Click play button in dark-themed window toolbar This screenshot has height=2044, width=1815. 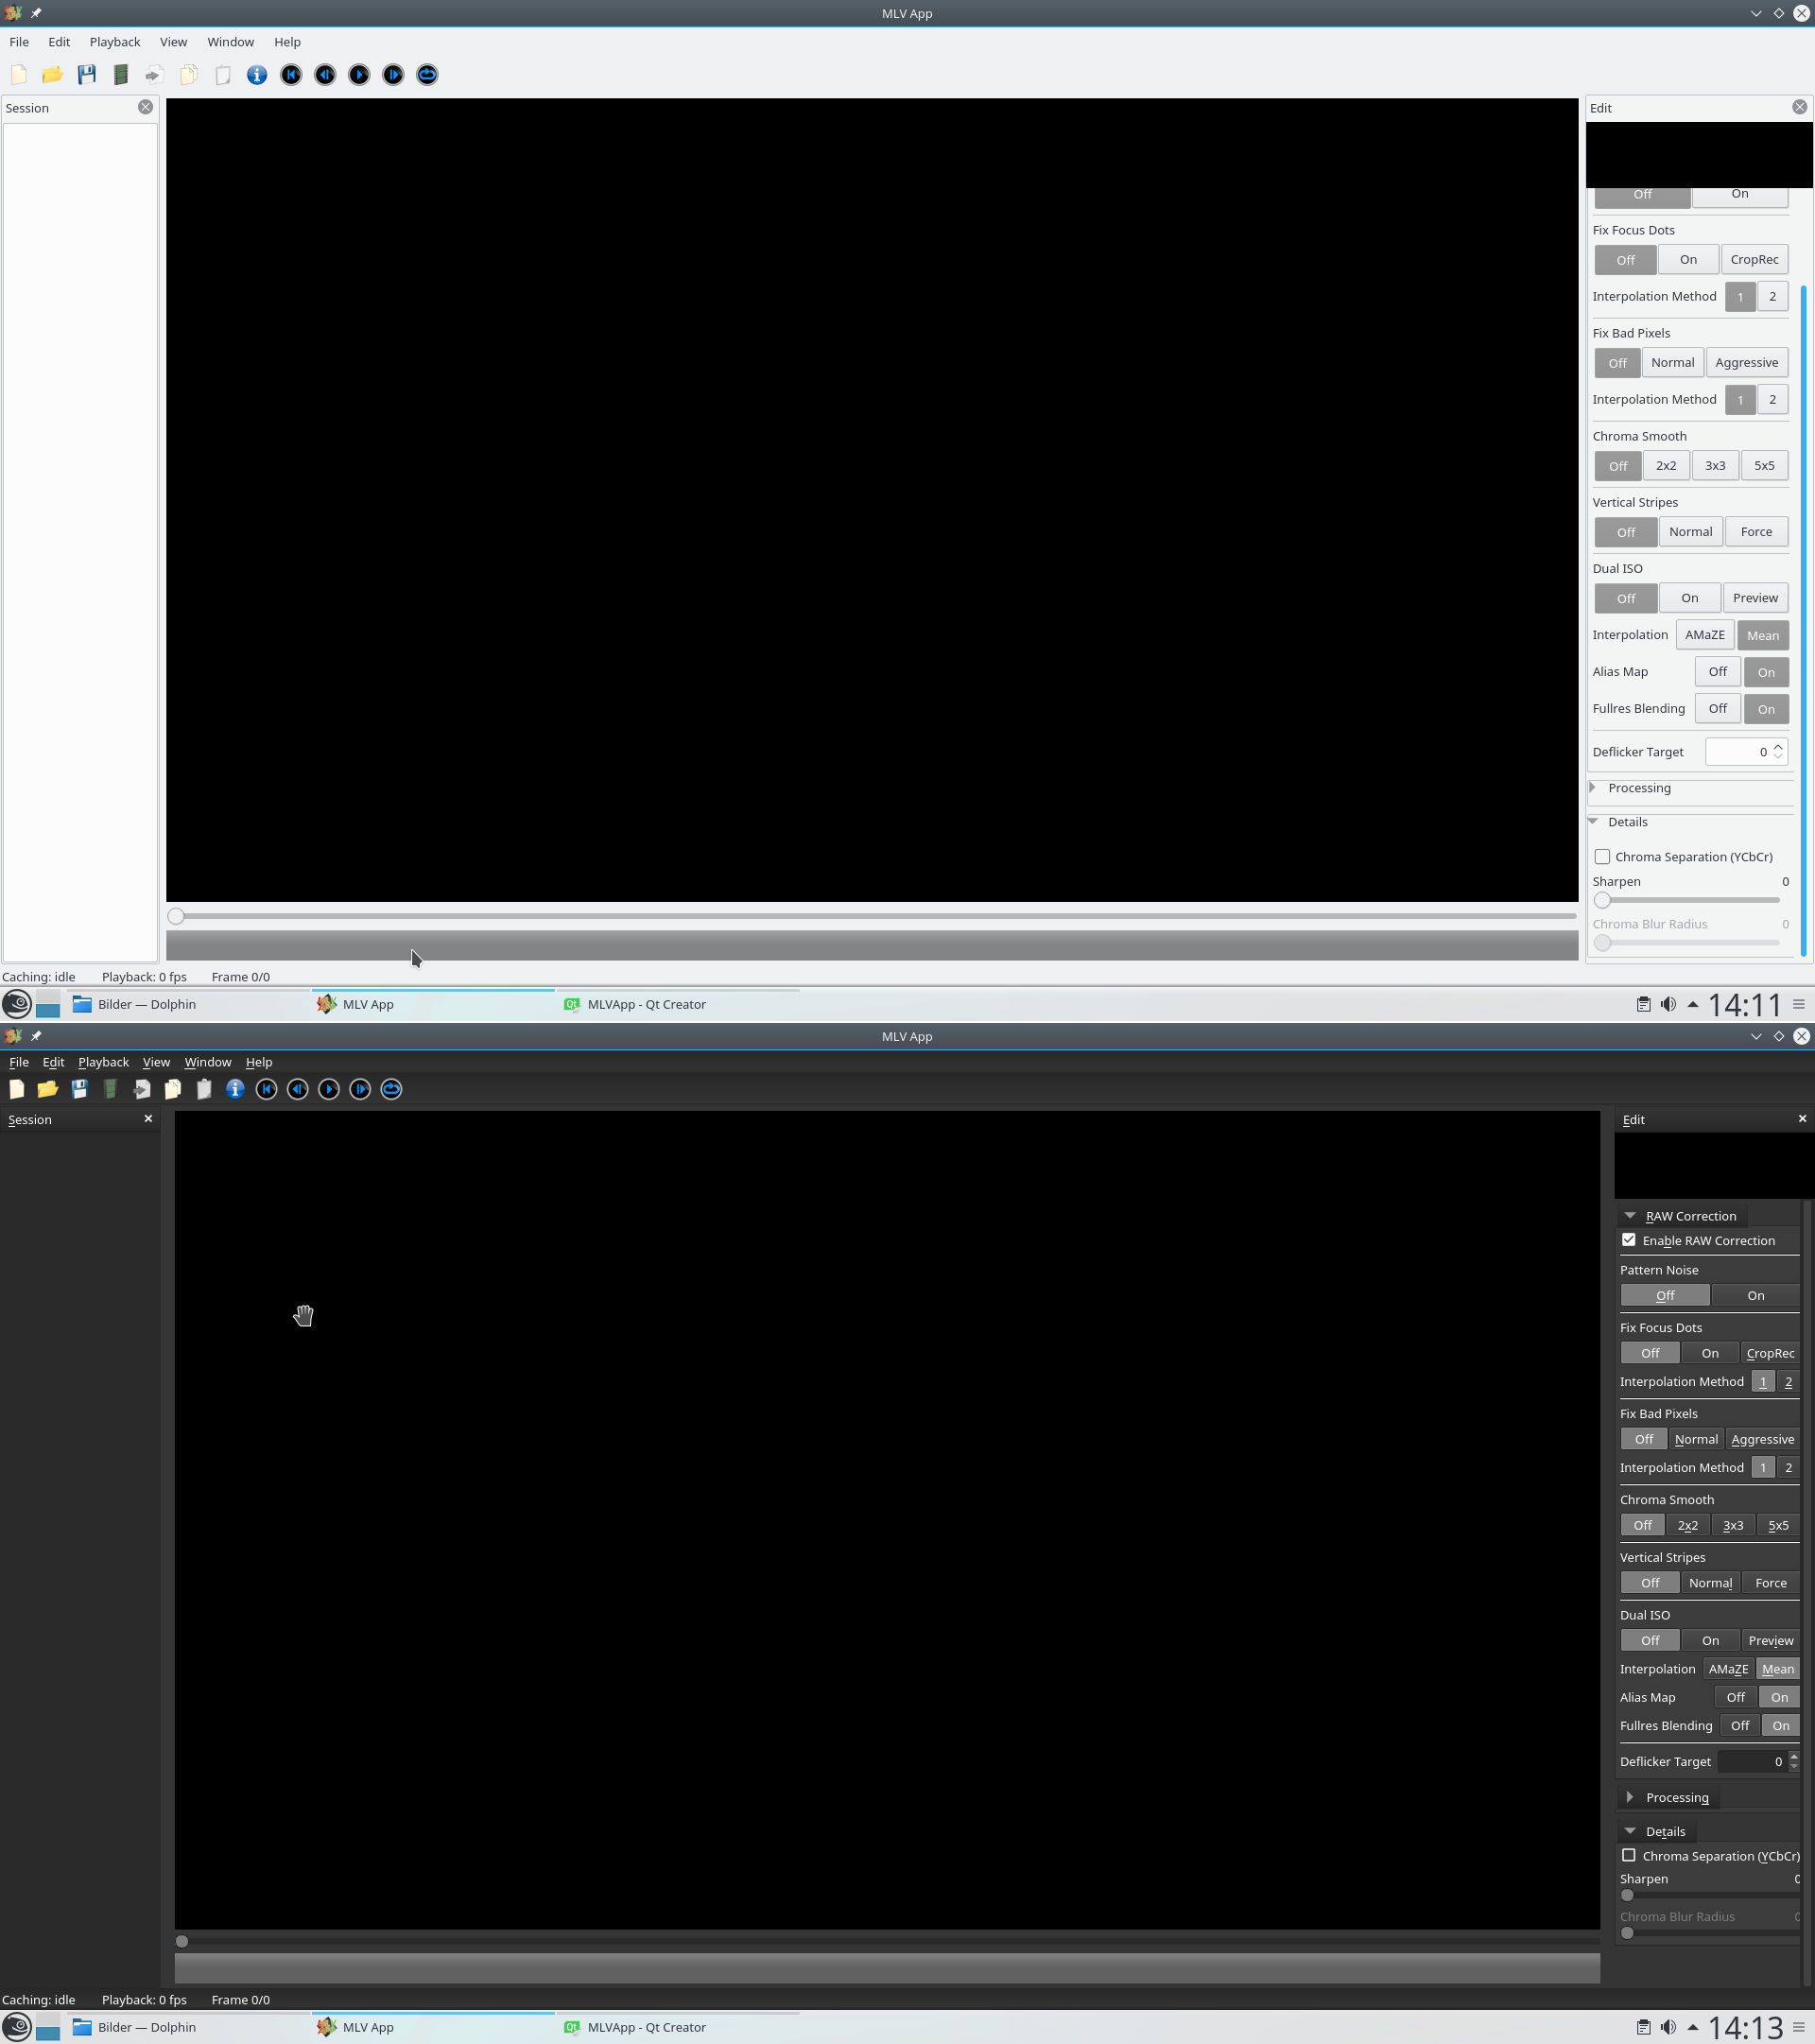[328, 1089]
